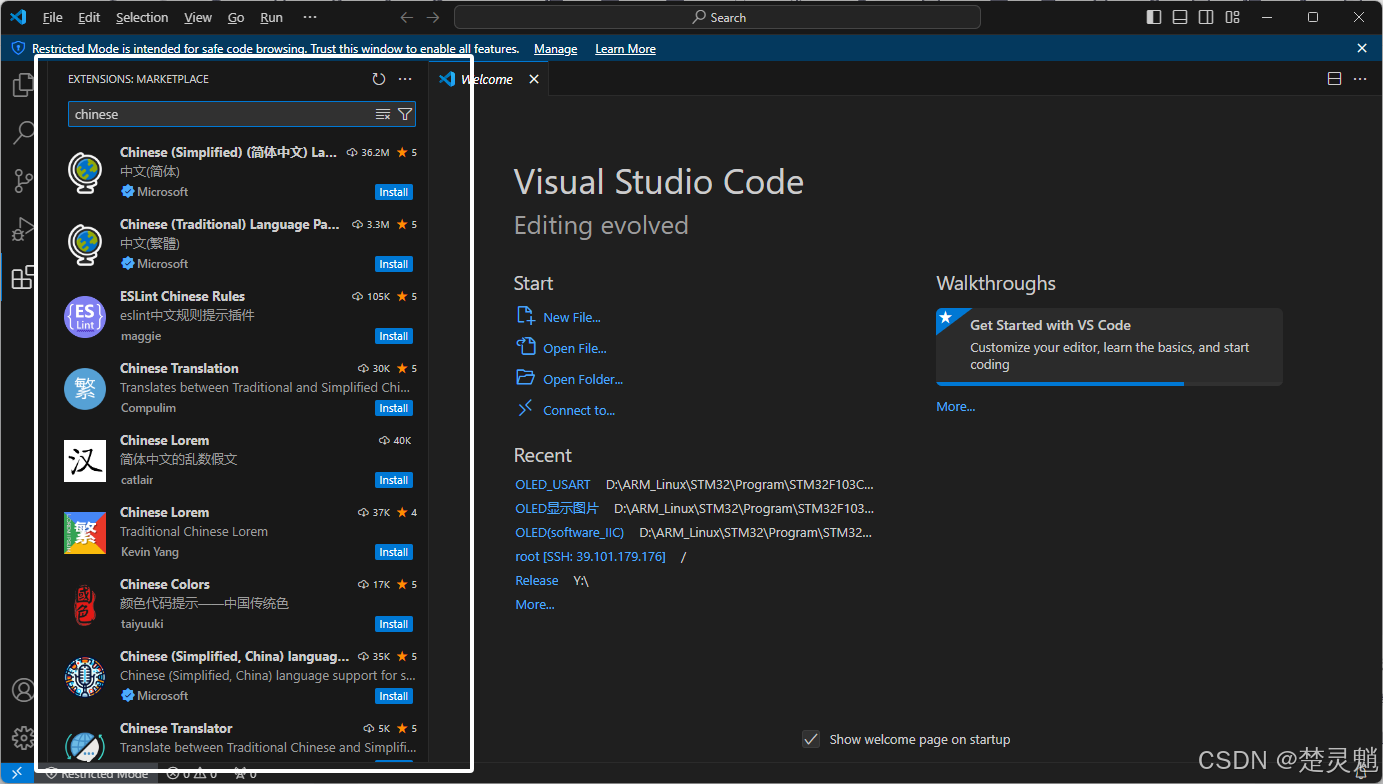Screen dimensions: 1383x784
Task: Open the Search view in activity bar
Action: point(23,133)
